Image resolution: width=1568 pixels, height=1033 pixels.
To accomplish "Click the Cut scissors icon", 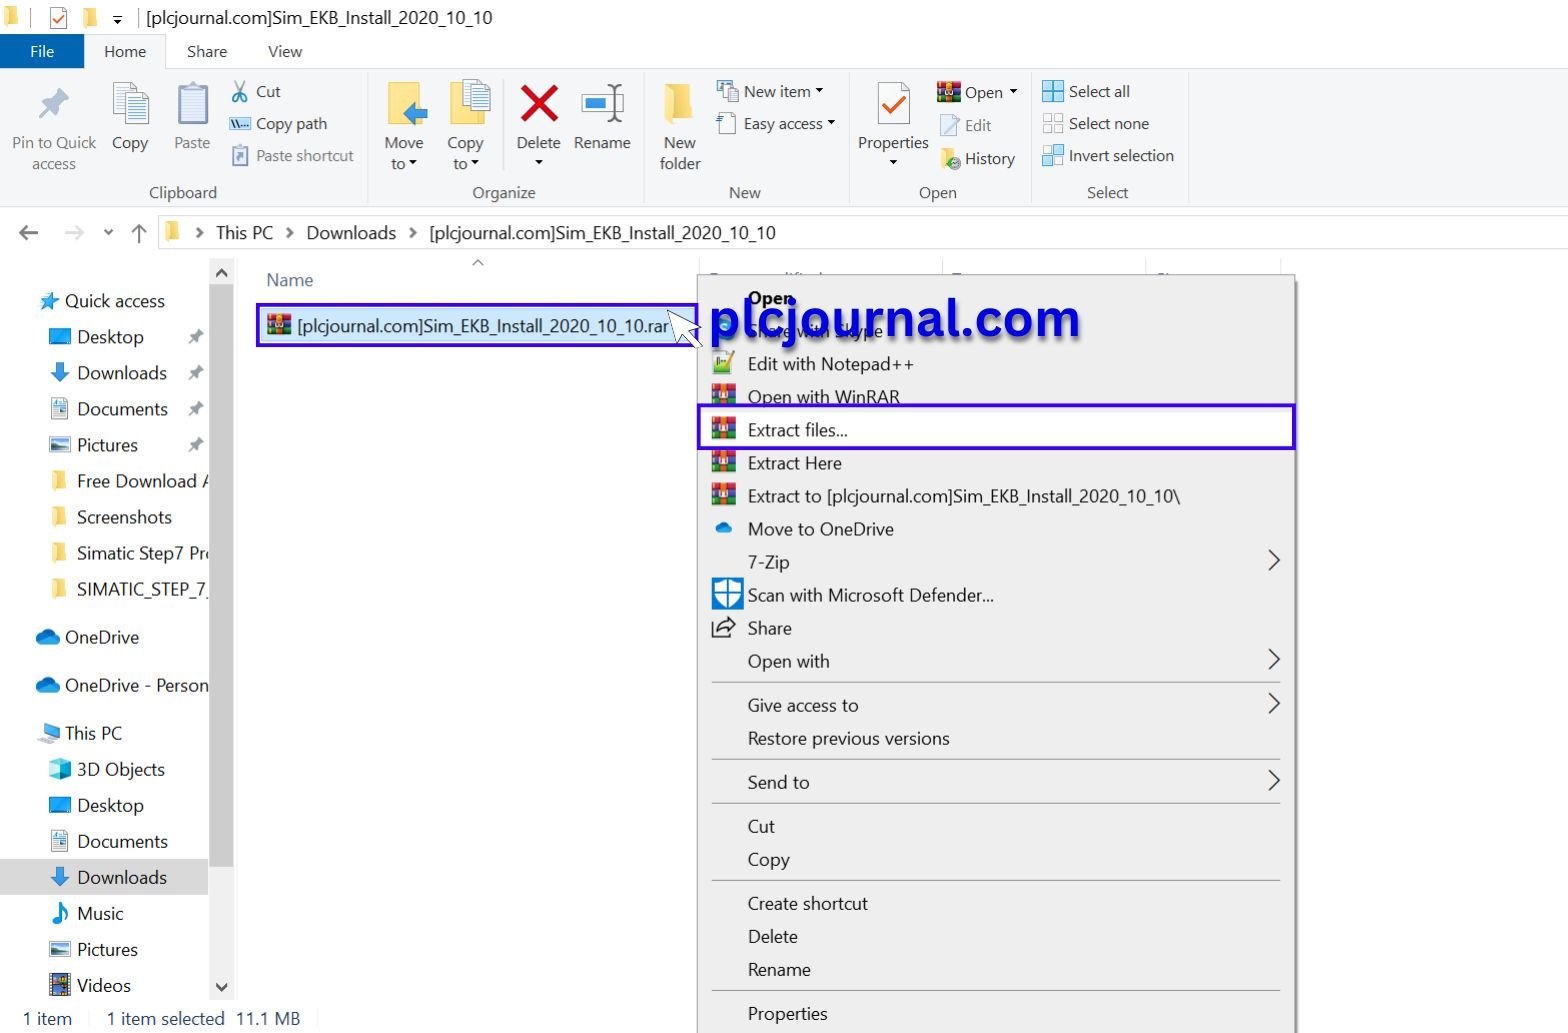I will (x=240, y=91).
